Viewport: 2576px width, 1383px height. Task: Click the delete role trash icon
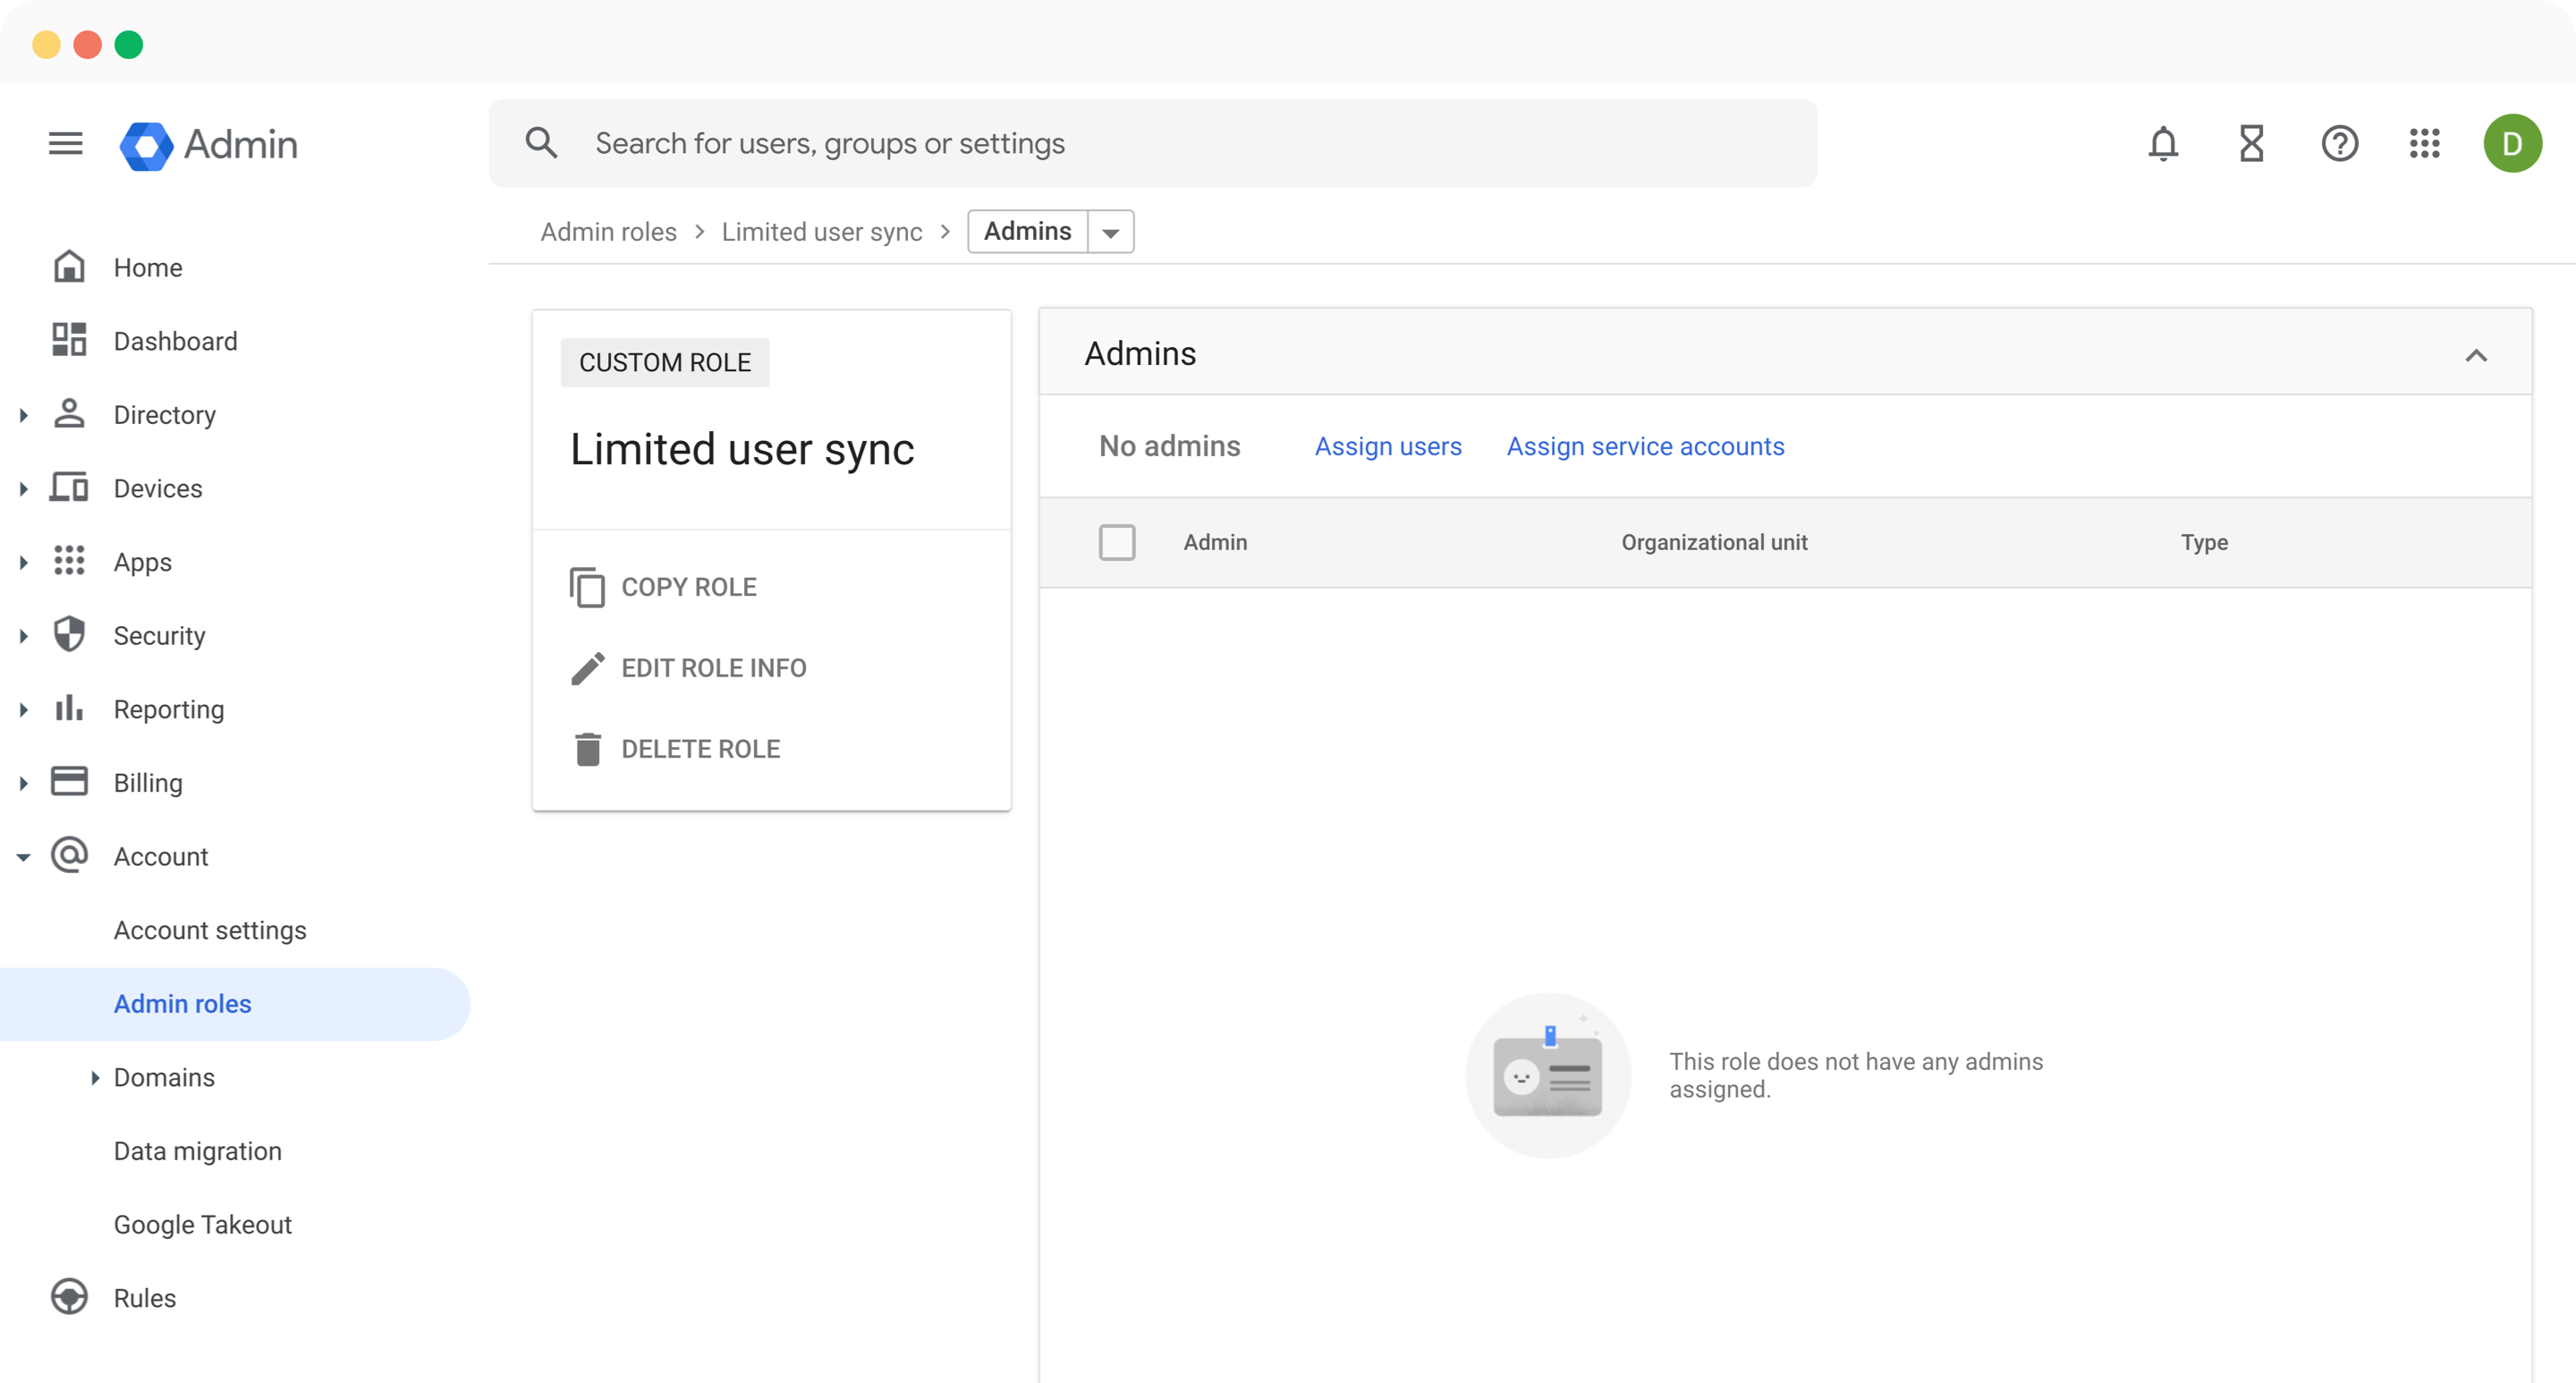point(588,749)
